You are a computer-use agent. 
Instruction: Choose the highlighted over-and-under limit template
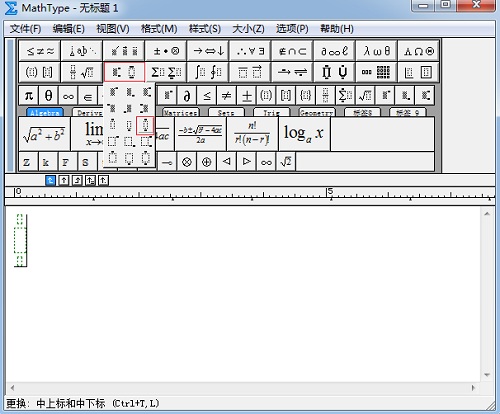point(145,125)
